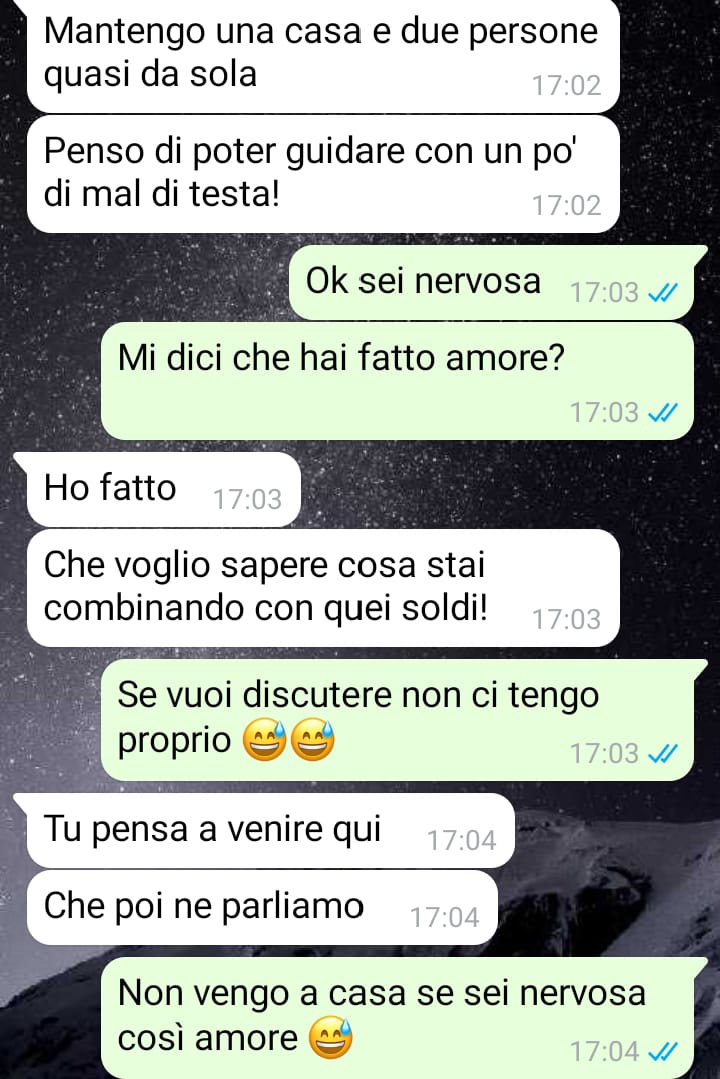
Task: Select 'Che voglio sapere cosa stai combinando' message
Action: [324, 588]
